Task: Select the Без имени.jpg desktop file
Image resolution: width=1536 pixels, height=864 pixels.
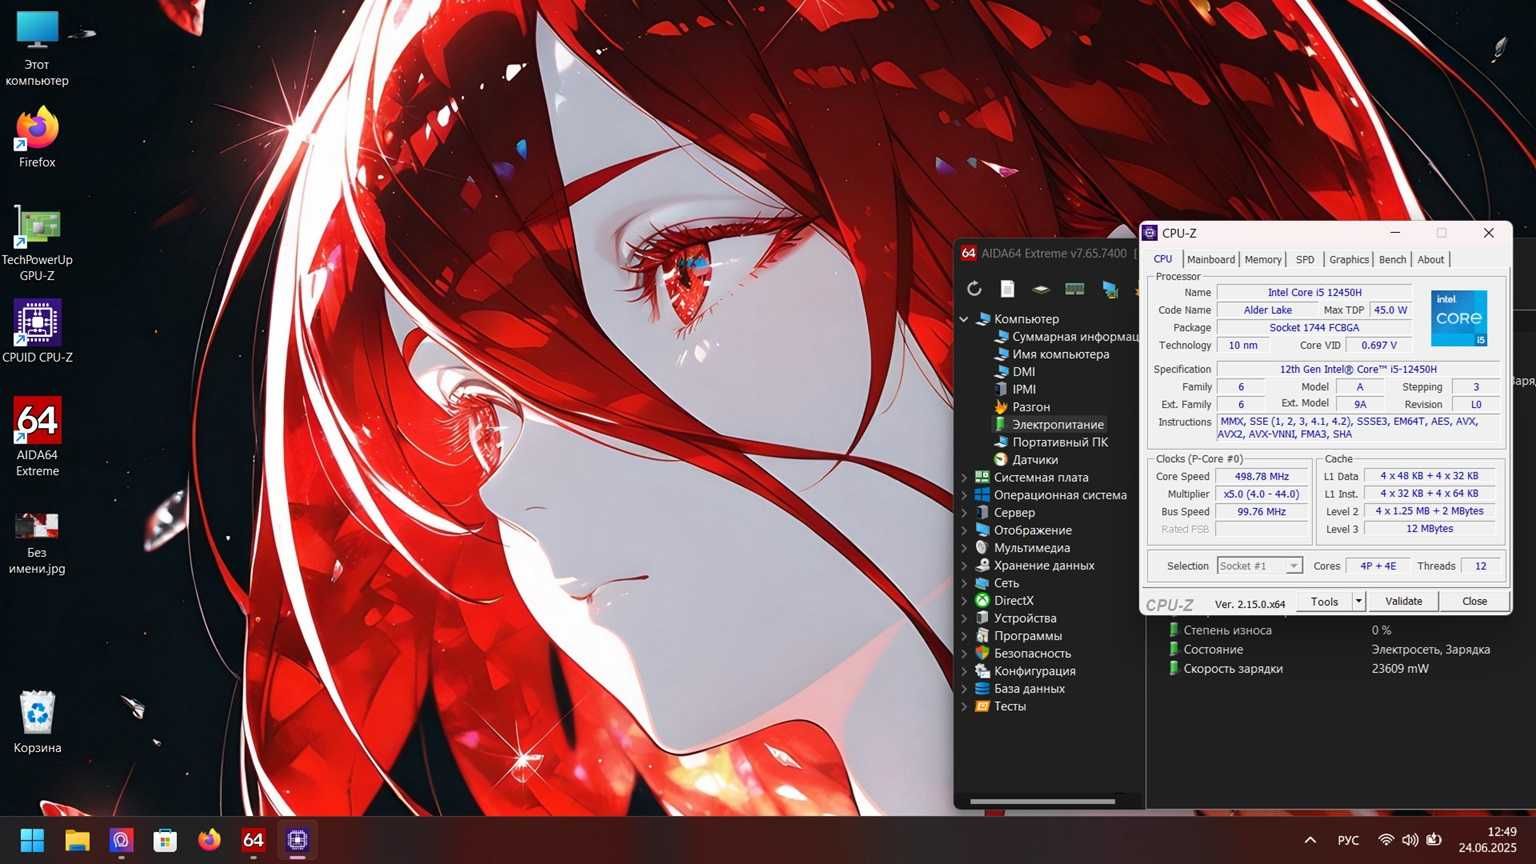Action: tap(37, 543)
